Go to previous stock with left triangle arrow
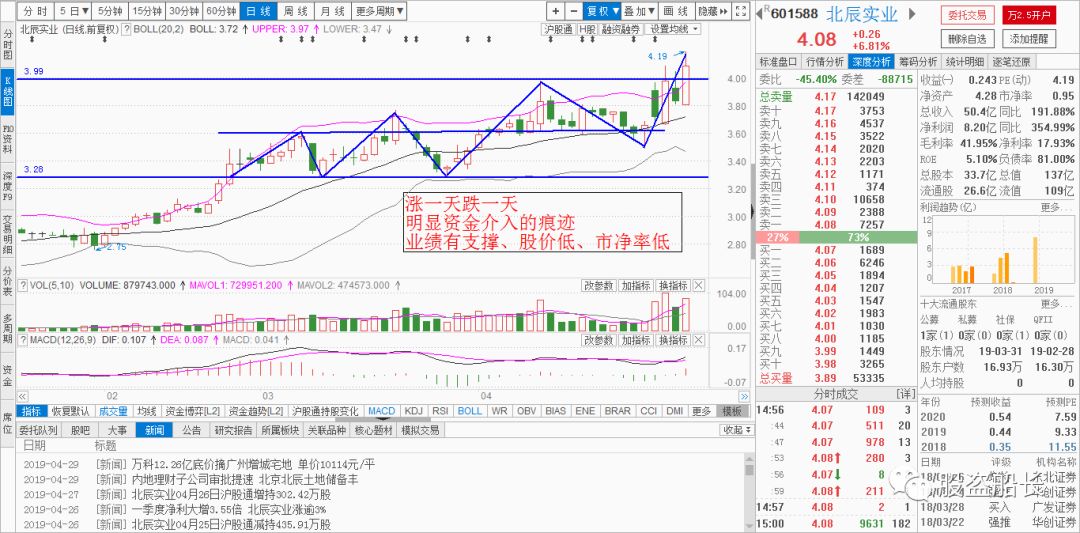1080x533 pixels. [761, 12]
